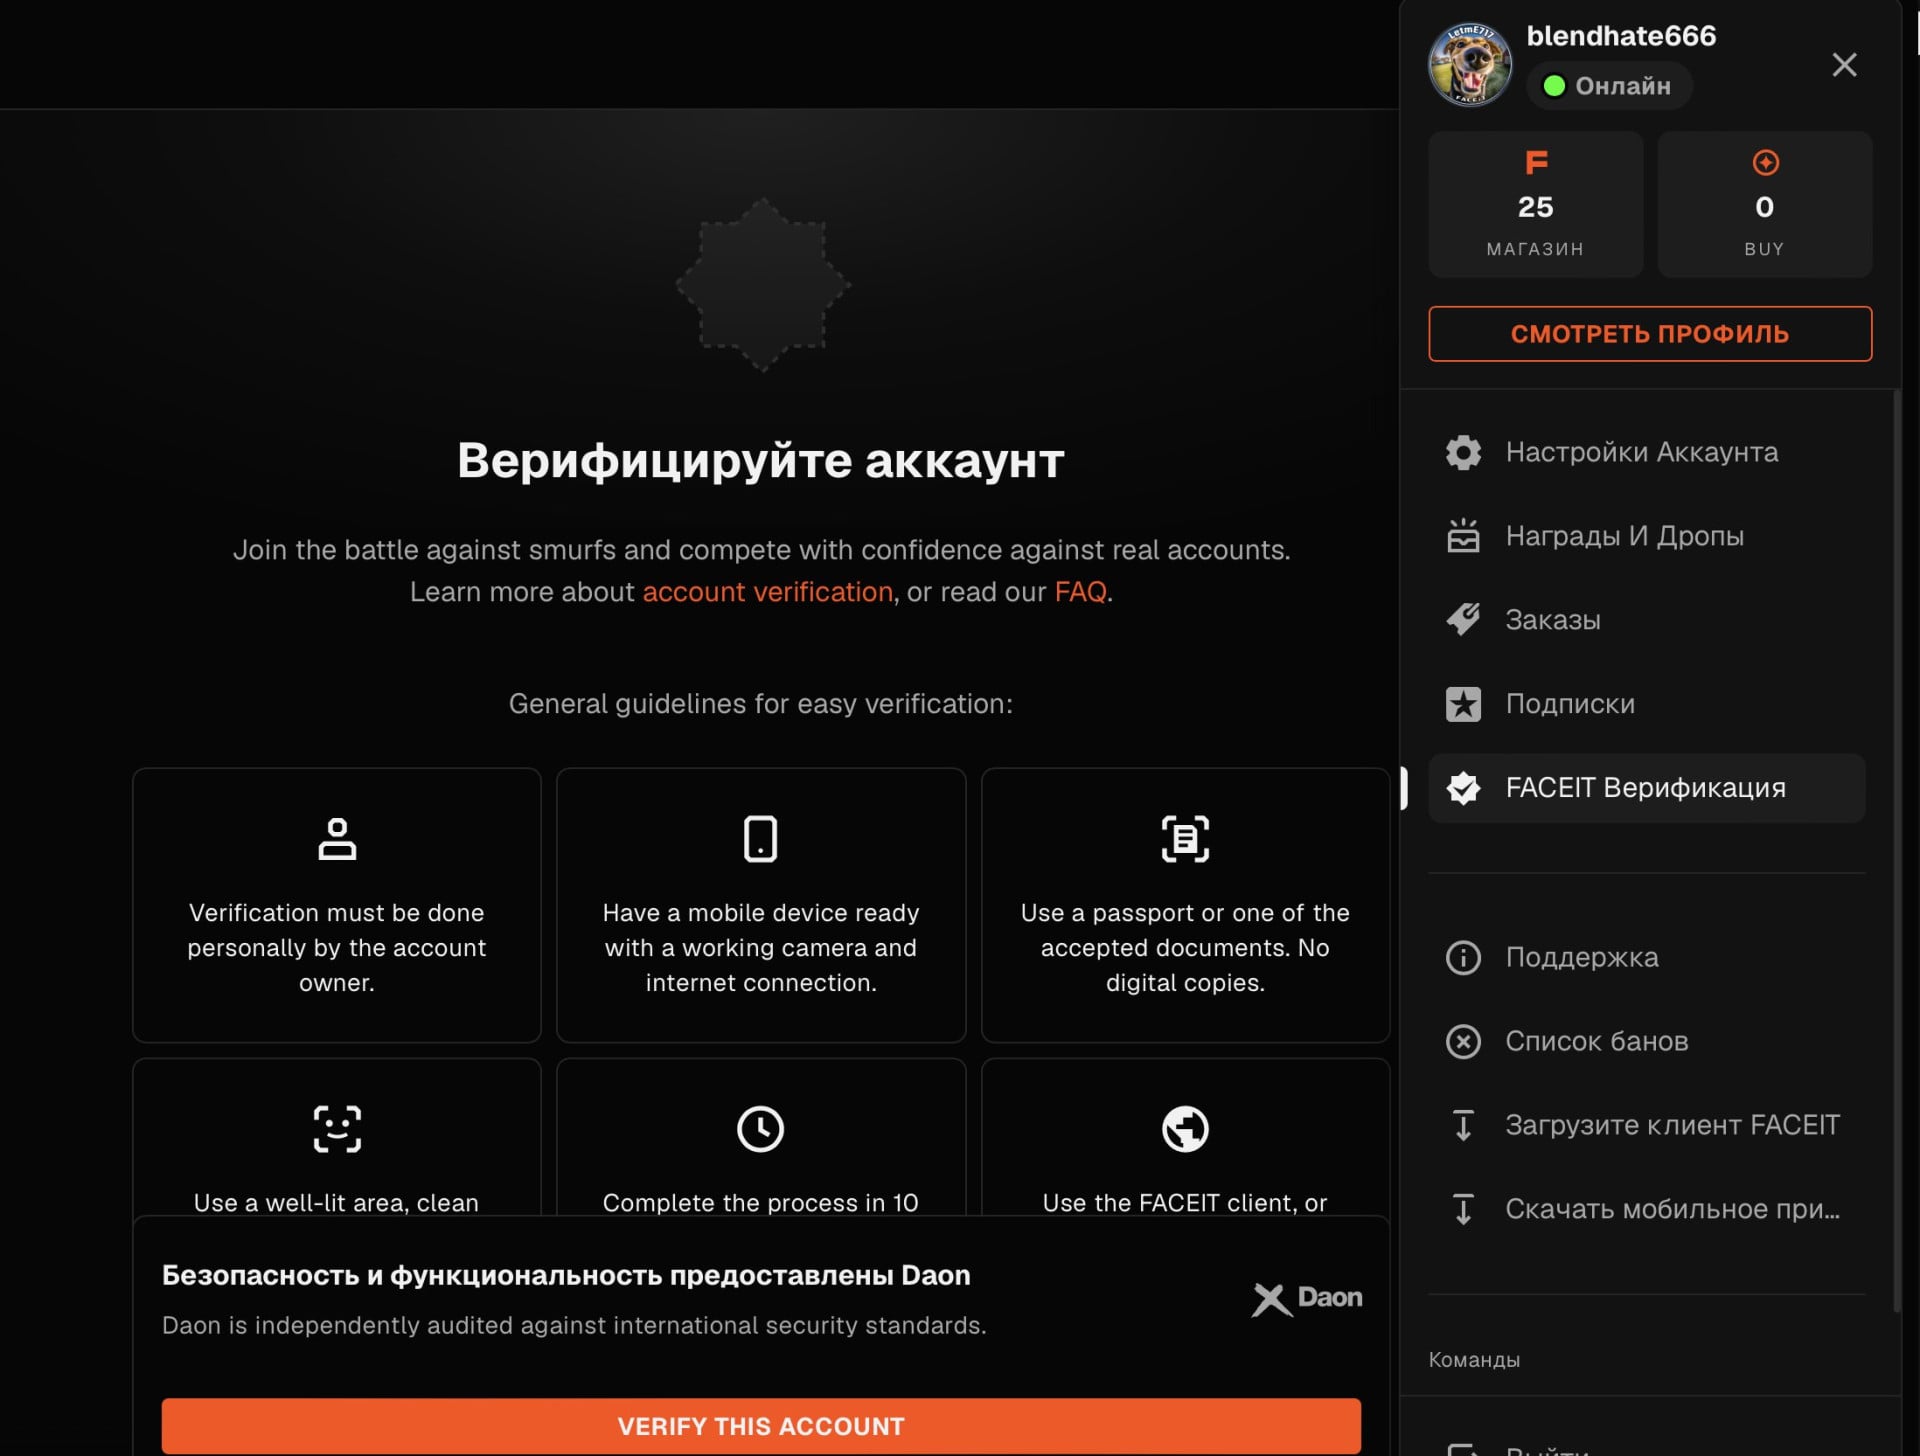The height and width of the screenshot is (1456, 1920).
Task: Open the Онлайн status selector
Action: click(x=1608, y=86)
